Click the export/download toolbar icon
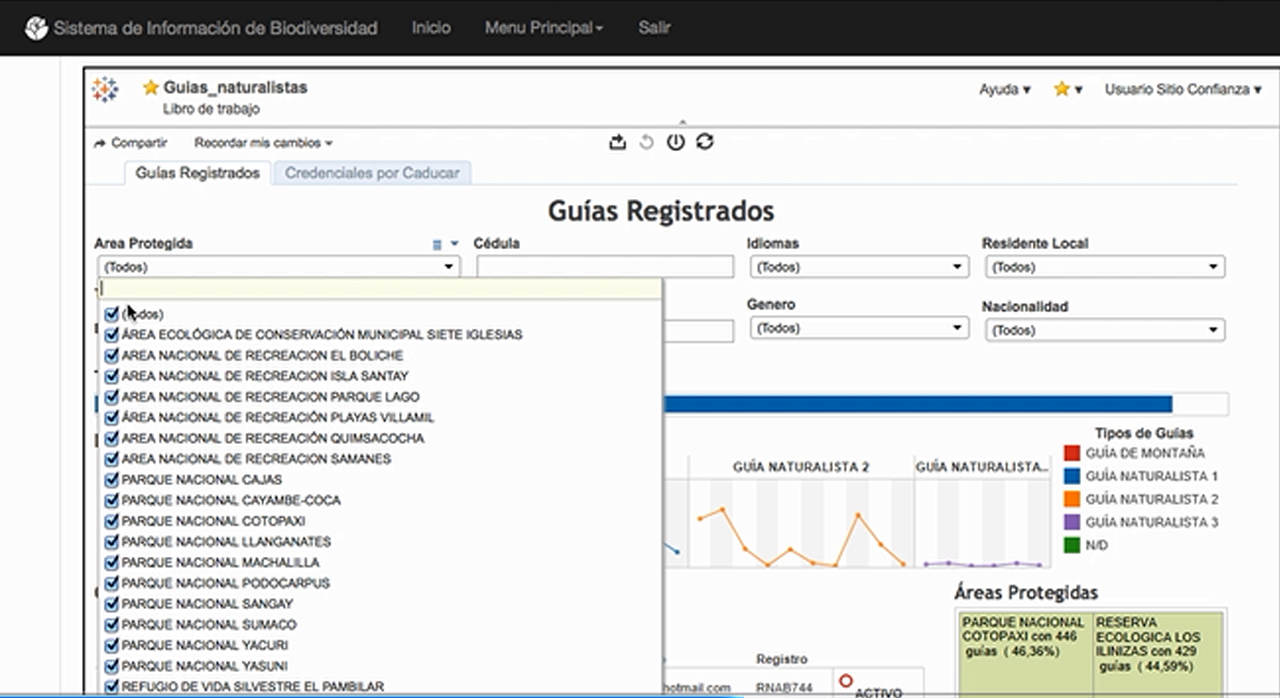1280x698 pixels. (617, 142)
